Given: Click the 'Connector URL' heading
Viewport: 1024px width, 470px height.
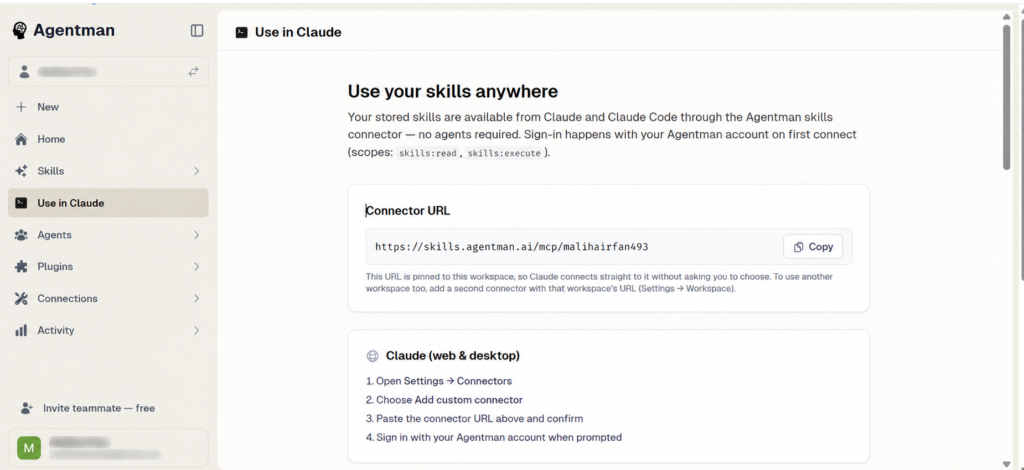Looking at the screenshot, I should 408,210.
